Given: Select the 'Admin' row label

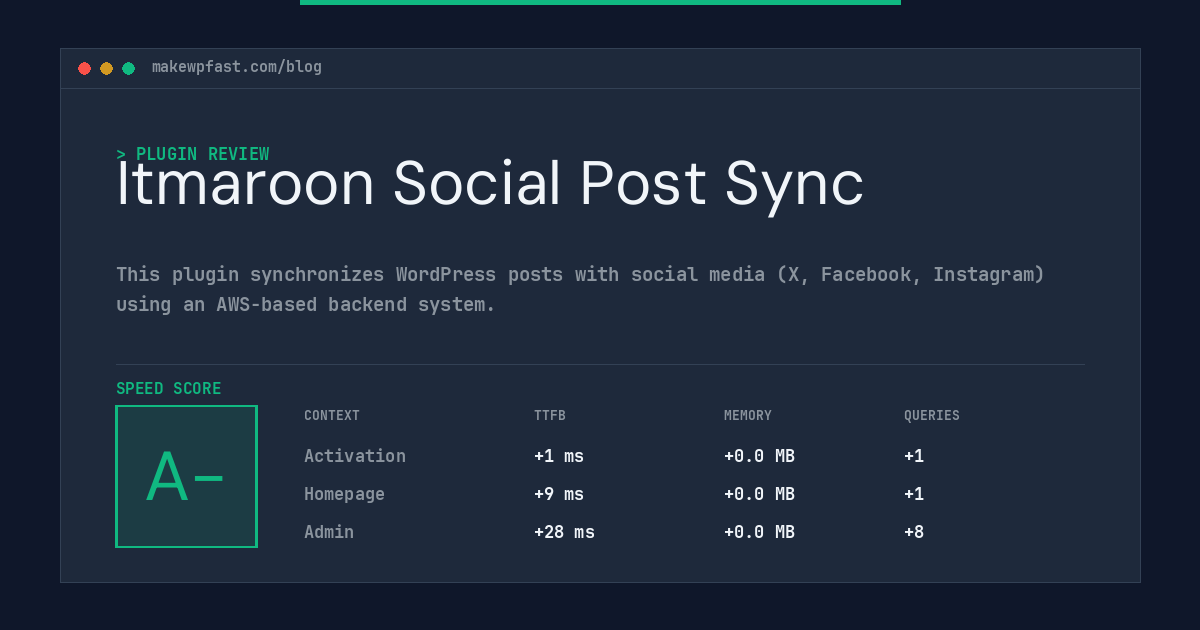Looking at the screenshot, I should click(x=329, y=532).
